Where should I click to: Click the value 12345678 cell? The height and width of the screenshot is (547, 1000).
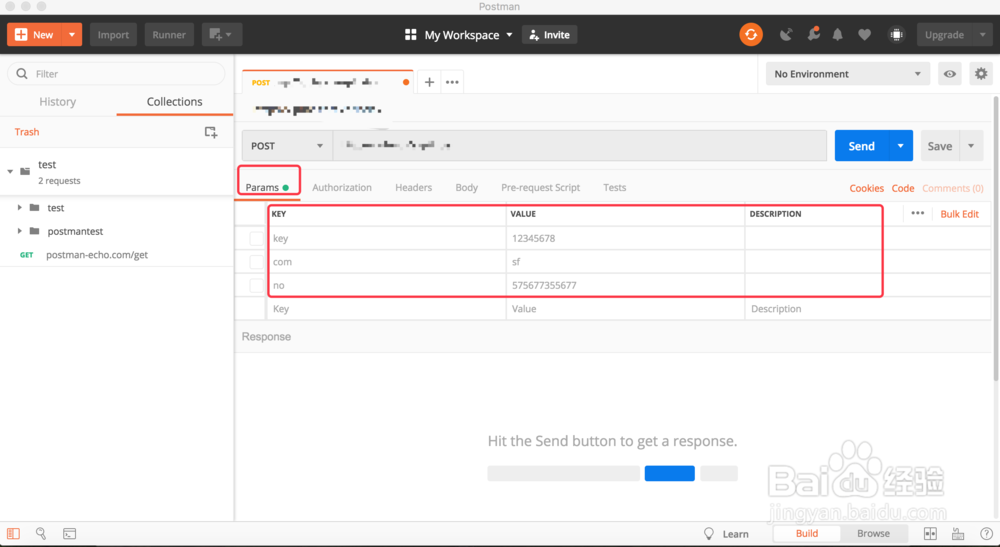[x=625, y=238]
